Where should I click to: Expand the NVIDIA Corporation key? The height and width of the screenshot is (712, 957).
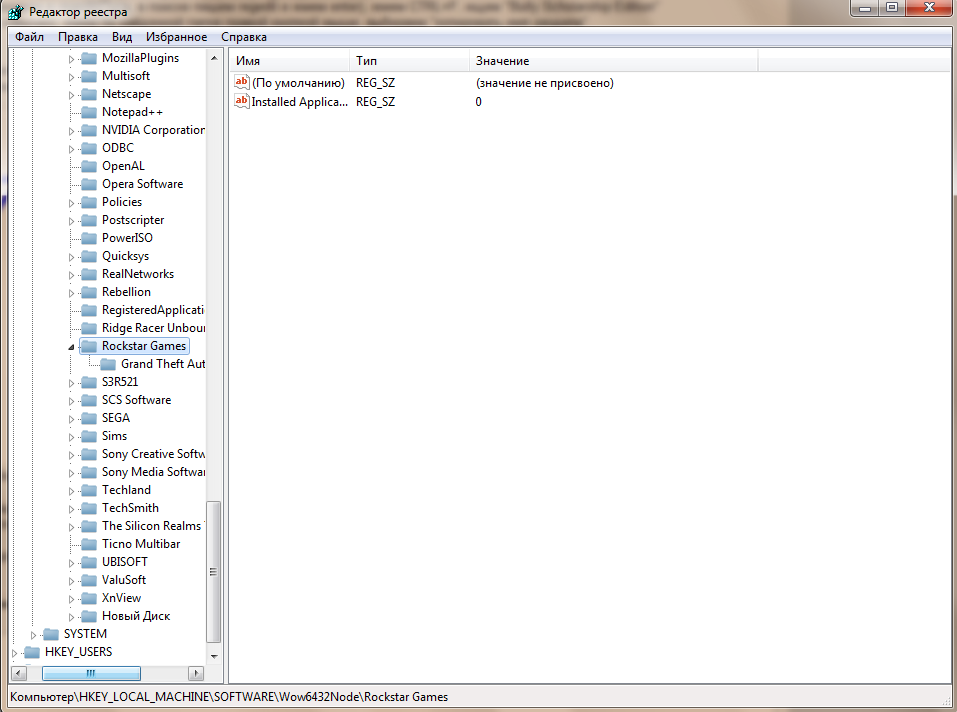point(71,131)
